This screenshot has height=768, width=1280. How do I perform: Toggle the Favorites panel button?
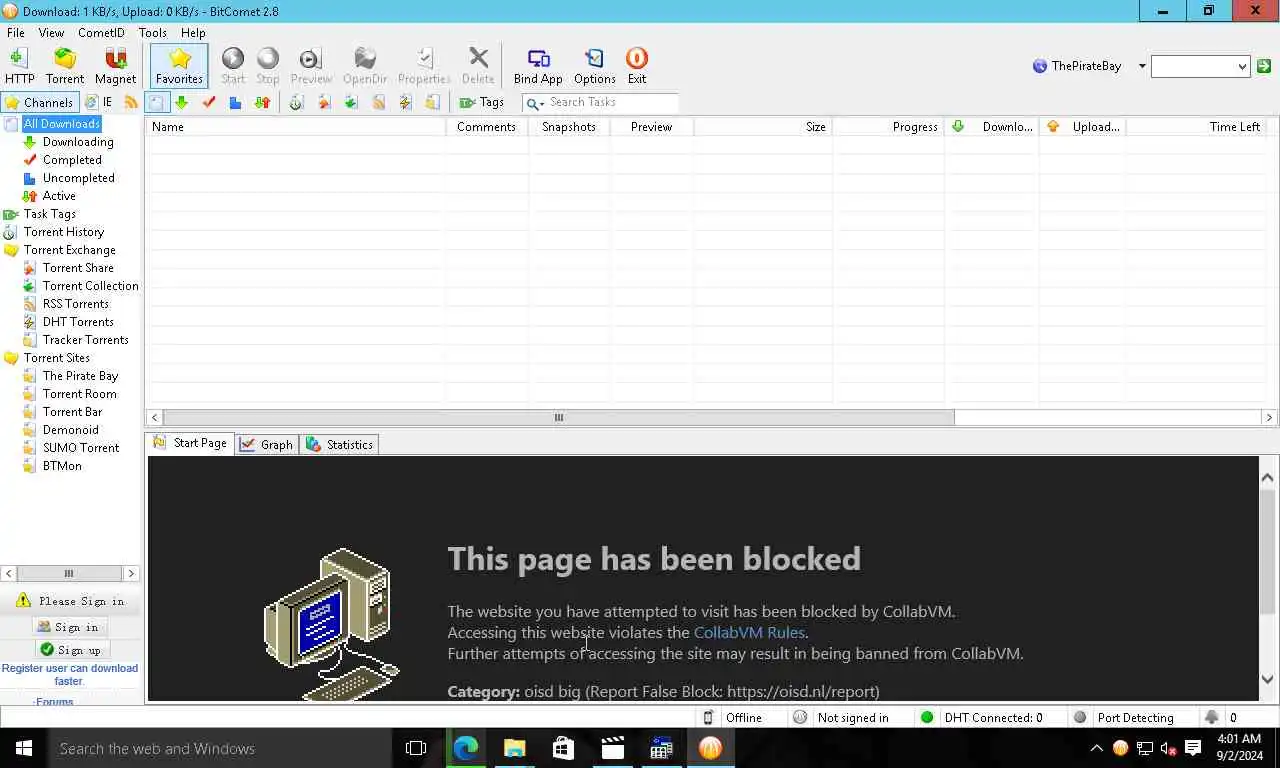coord(179,66)
